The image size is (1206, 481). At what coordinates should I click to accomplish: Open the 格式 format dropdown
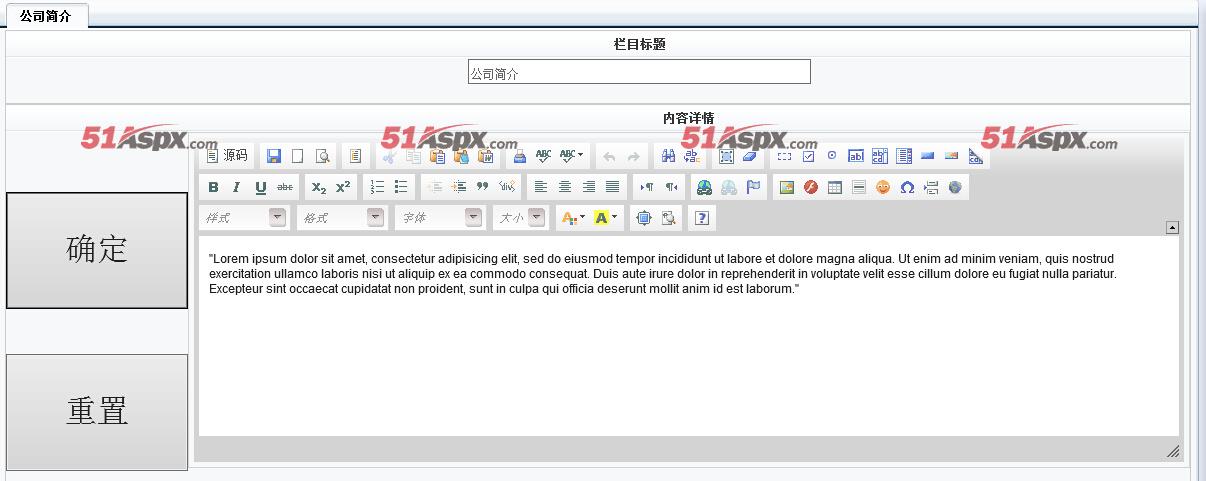click(x=342, y=217)
